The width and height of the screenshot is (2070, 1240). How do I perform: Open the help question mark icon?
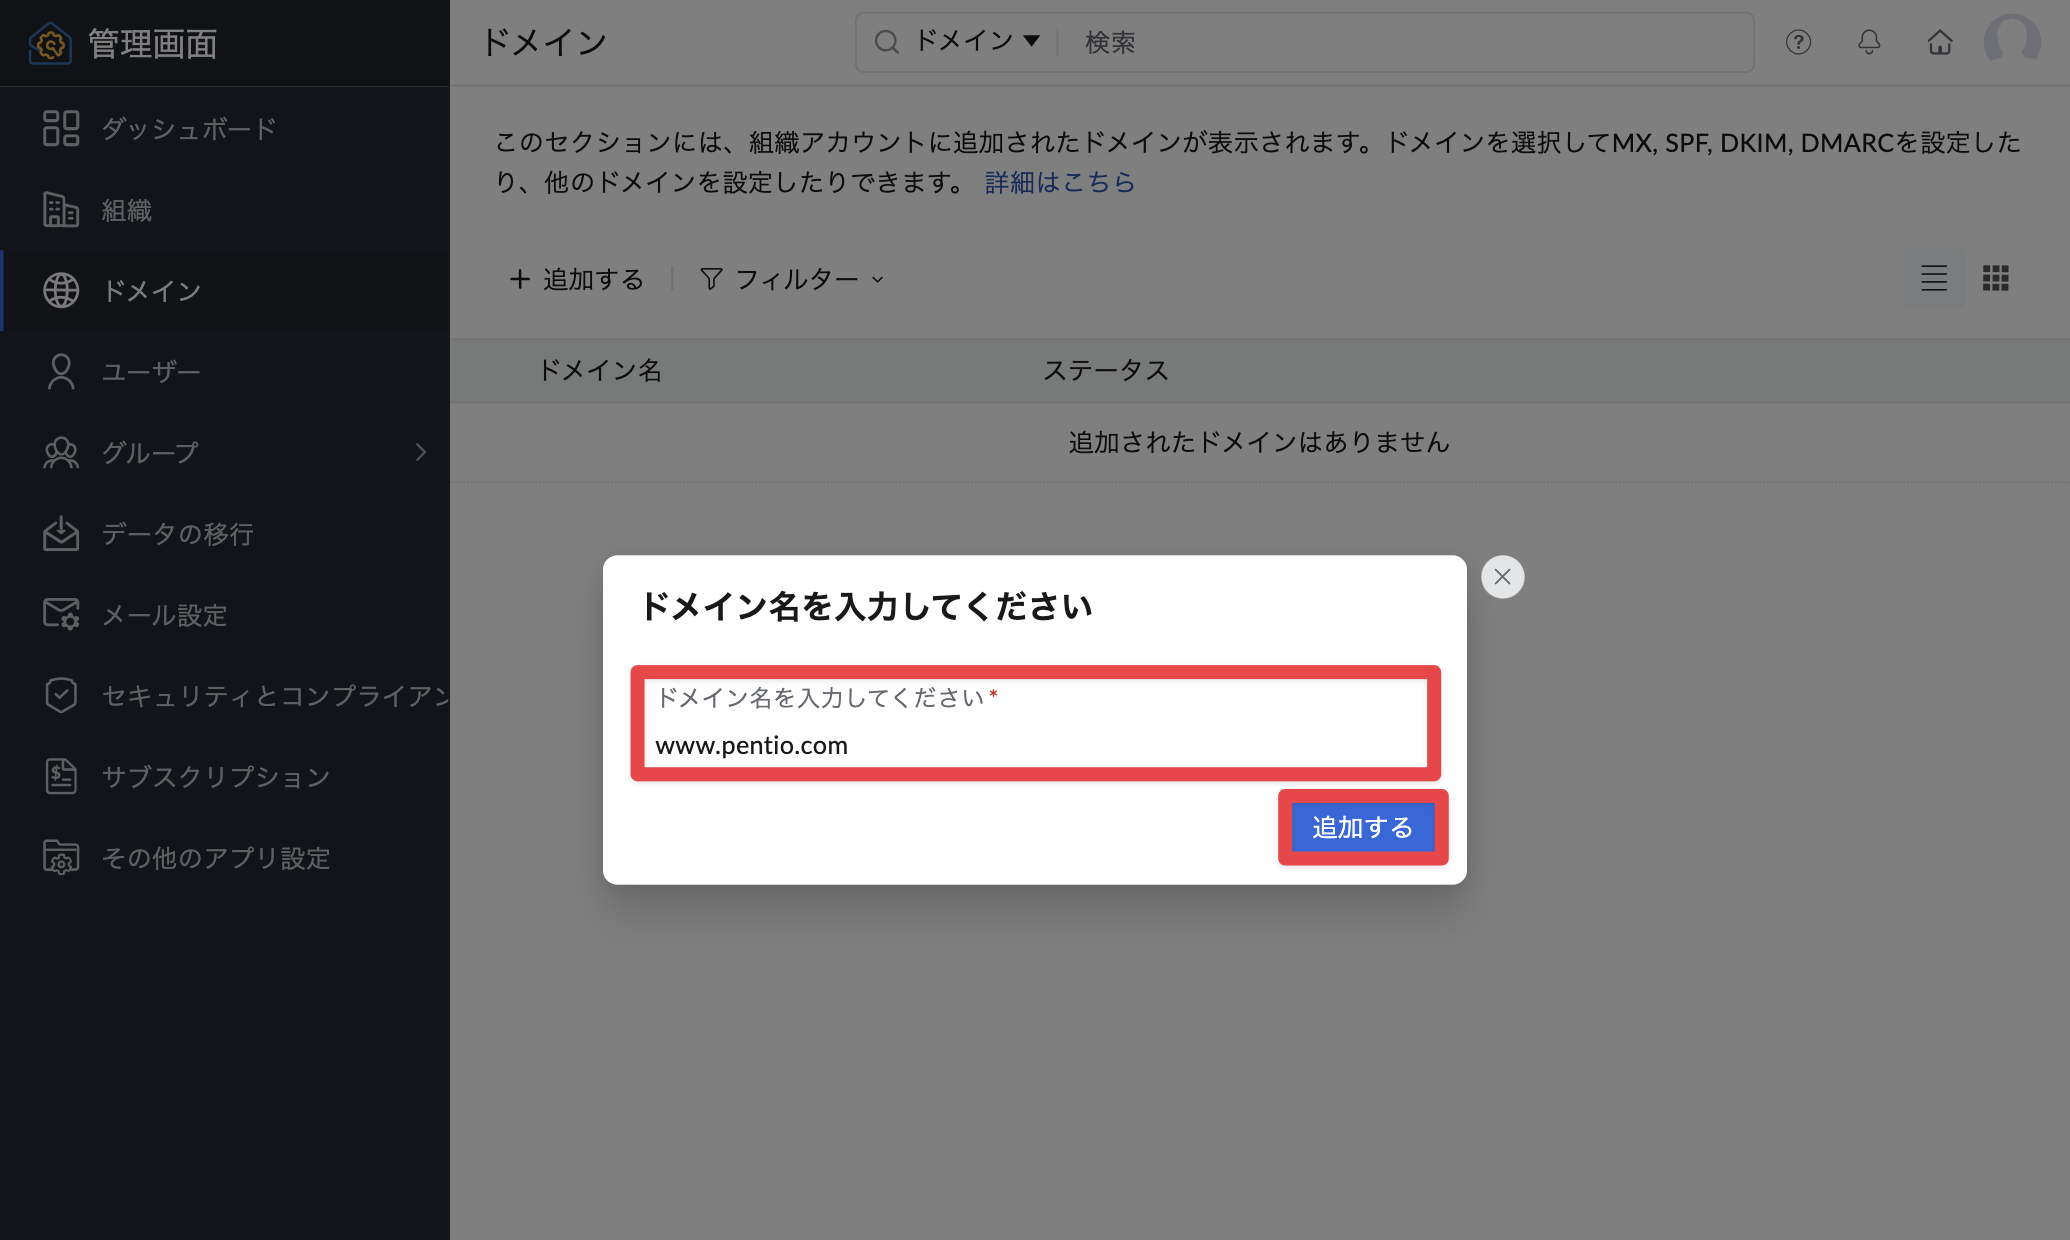coord(1798,42)
